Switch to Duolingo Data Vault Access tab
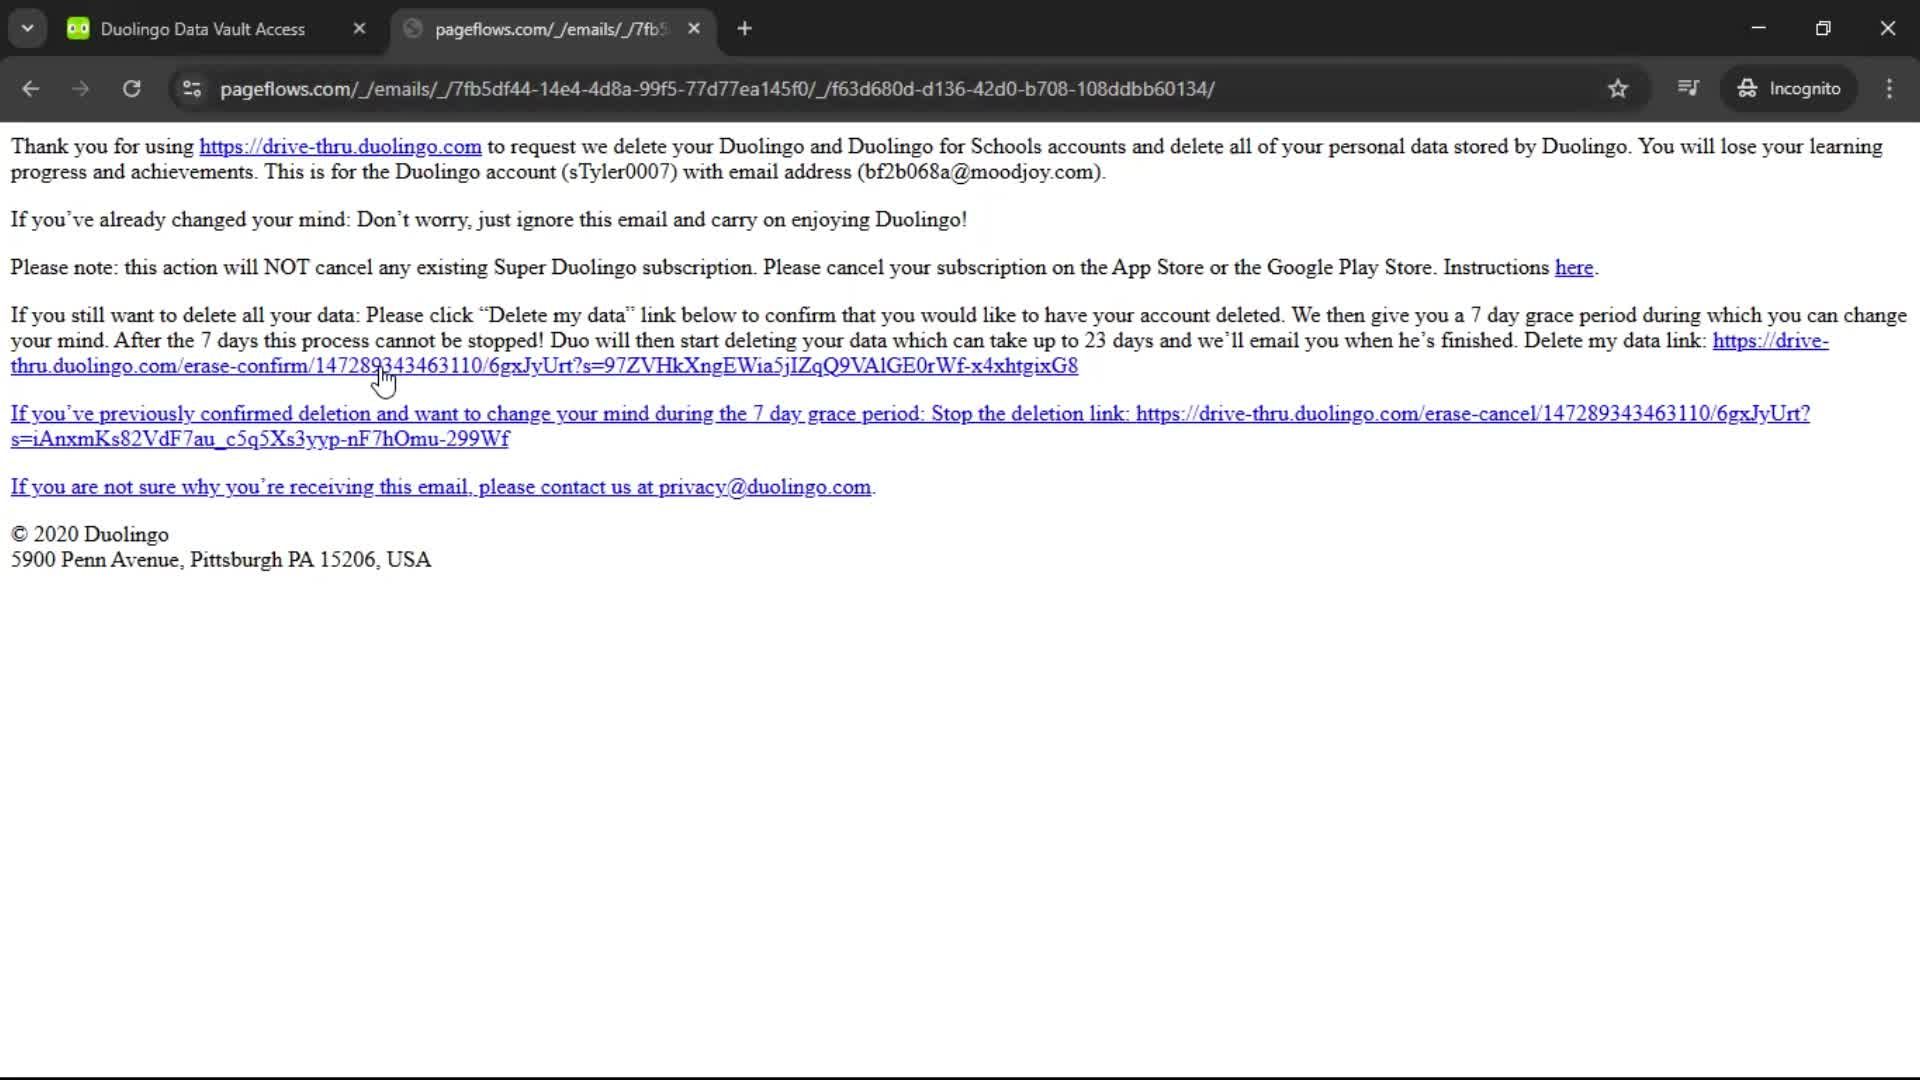The width and height of the screenshot is (1920, 1080). [x=202, y=29]
